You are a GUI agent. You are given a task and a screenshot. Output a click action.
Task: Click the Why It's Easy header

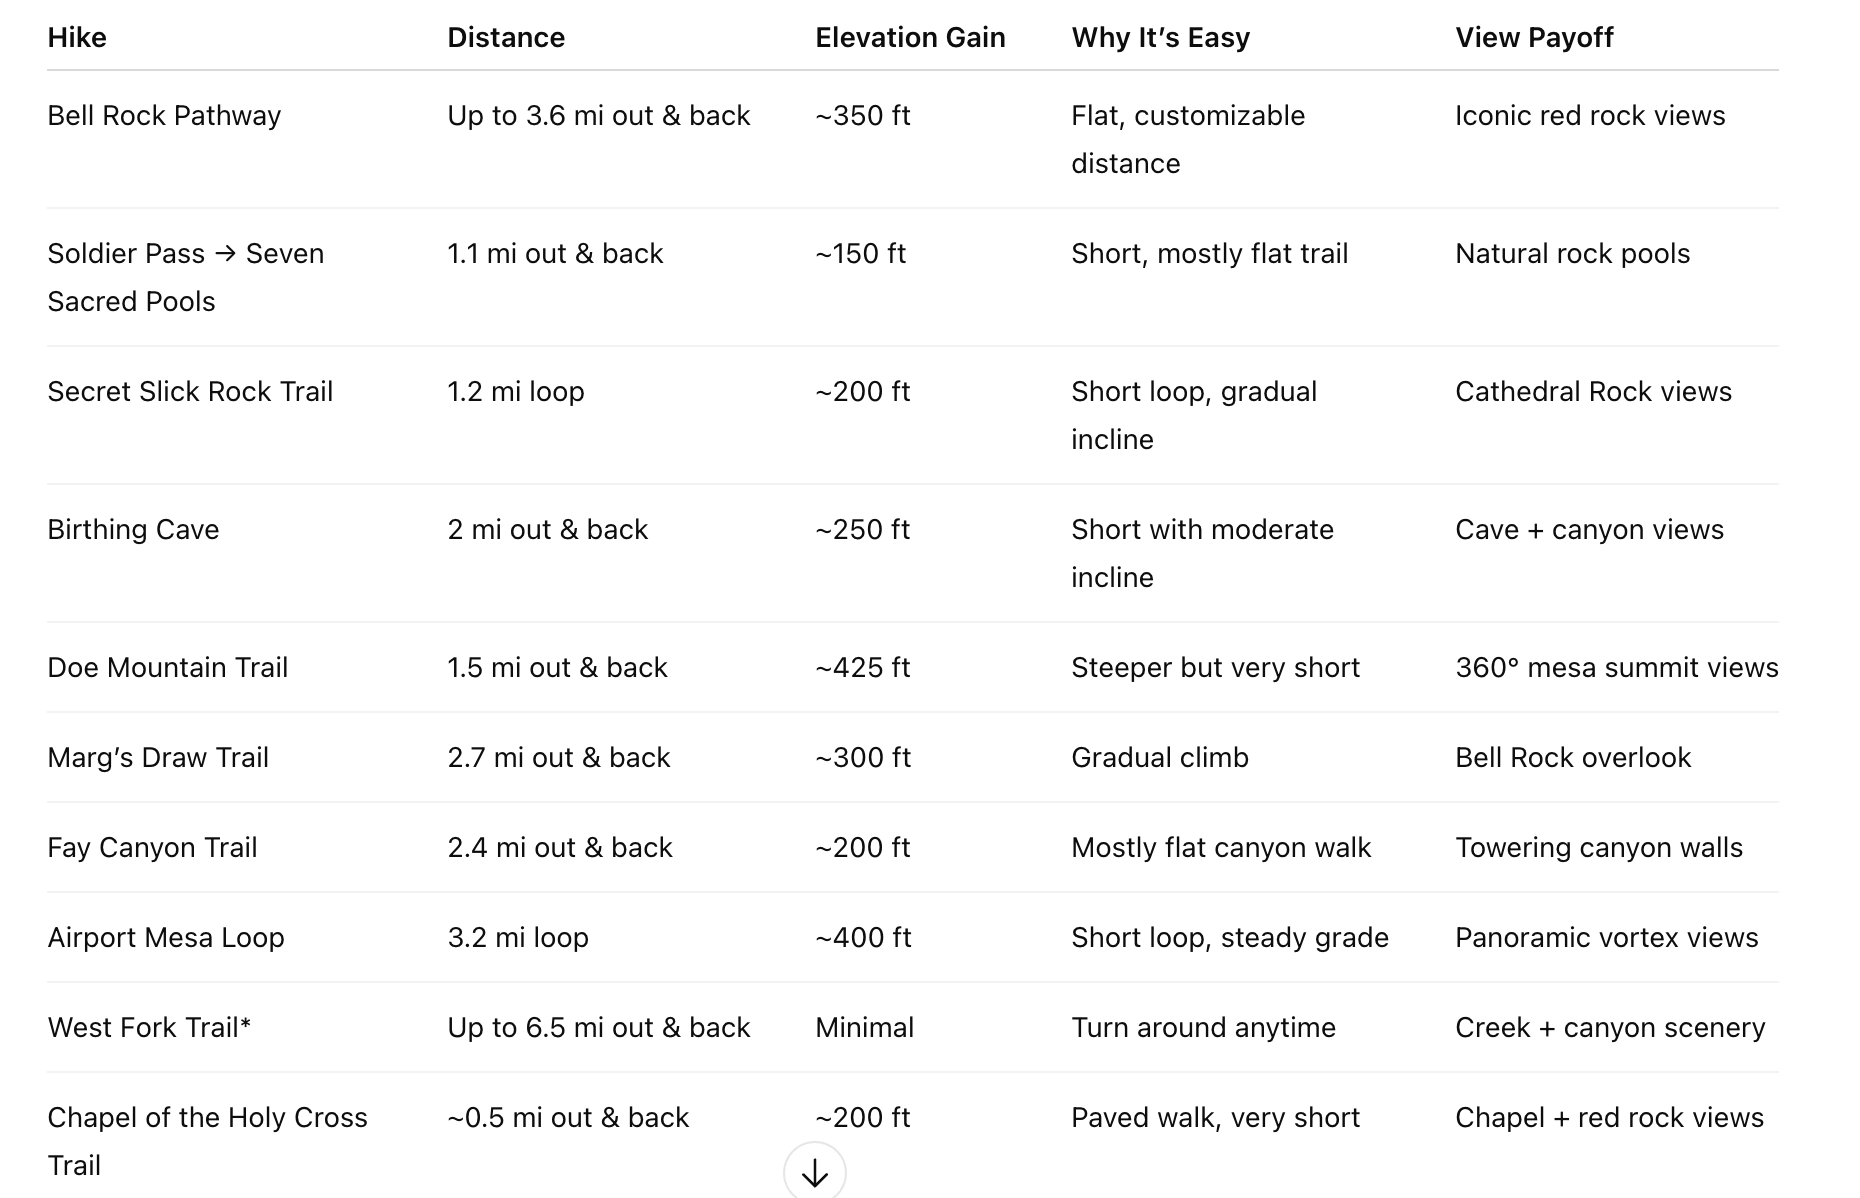click(1160, 38)
